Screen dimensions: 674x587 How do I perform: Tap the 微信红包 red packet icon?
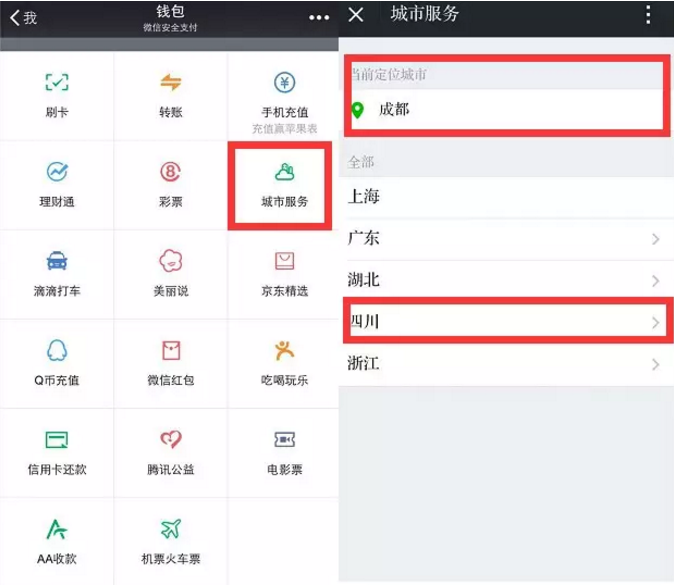(x=171, y=350)
